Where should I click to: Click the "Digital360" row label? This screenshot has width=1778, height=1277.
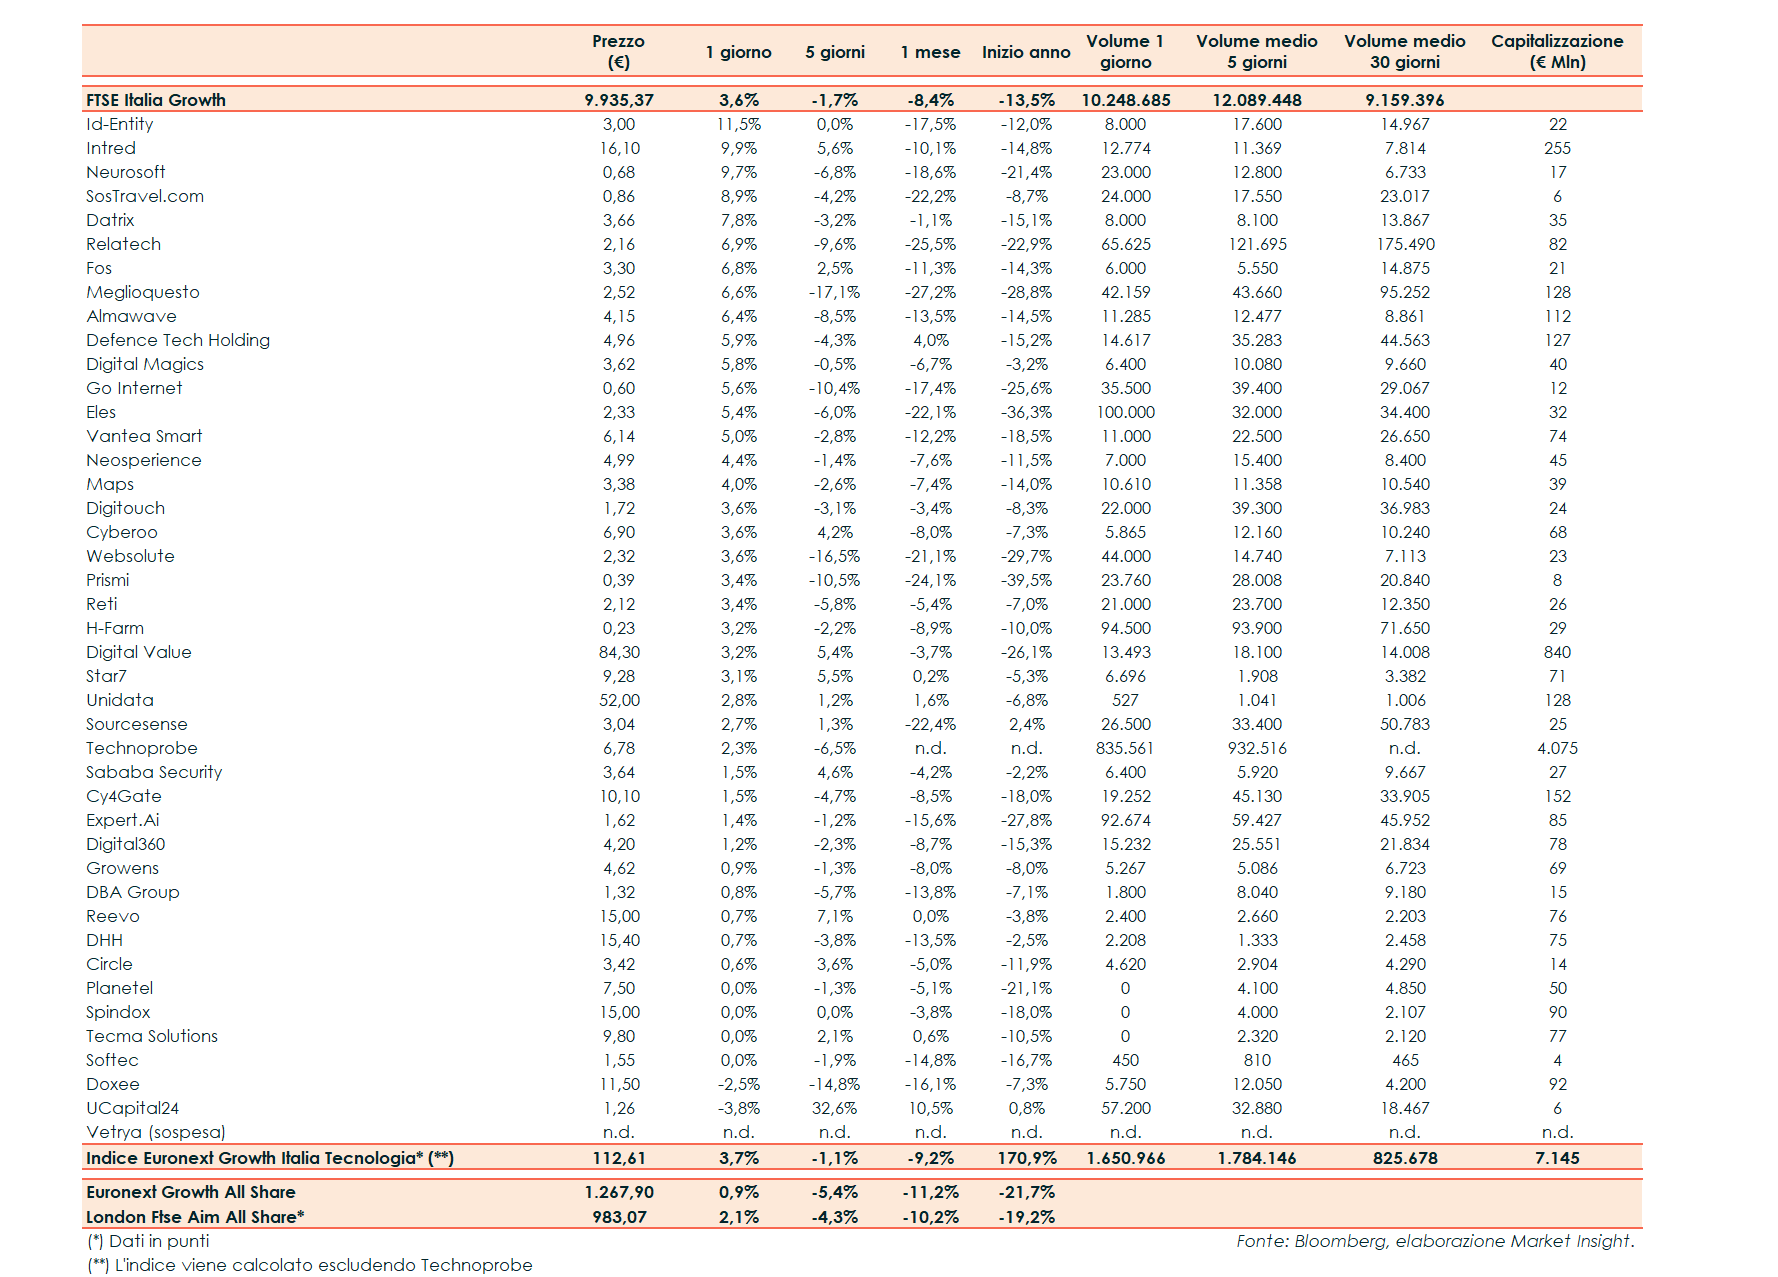coord(126,844)
